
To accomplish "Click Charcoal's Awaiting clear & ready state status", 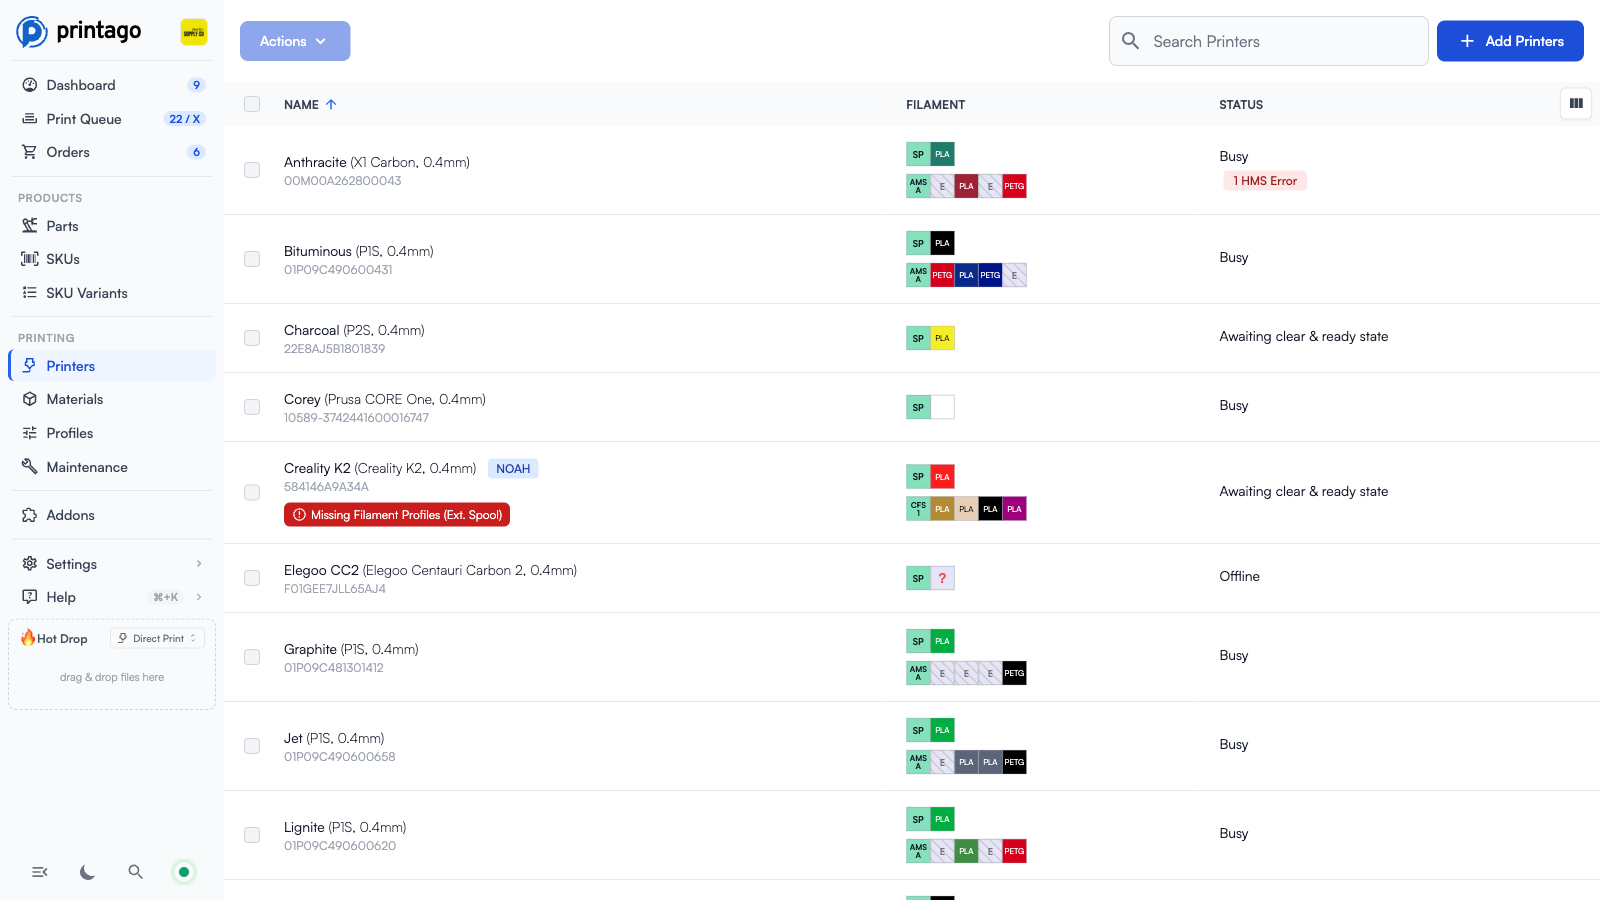I will coord(1304,336).
